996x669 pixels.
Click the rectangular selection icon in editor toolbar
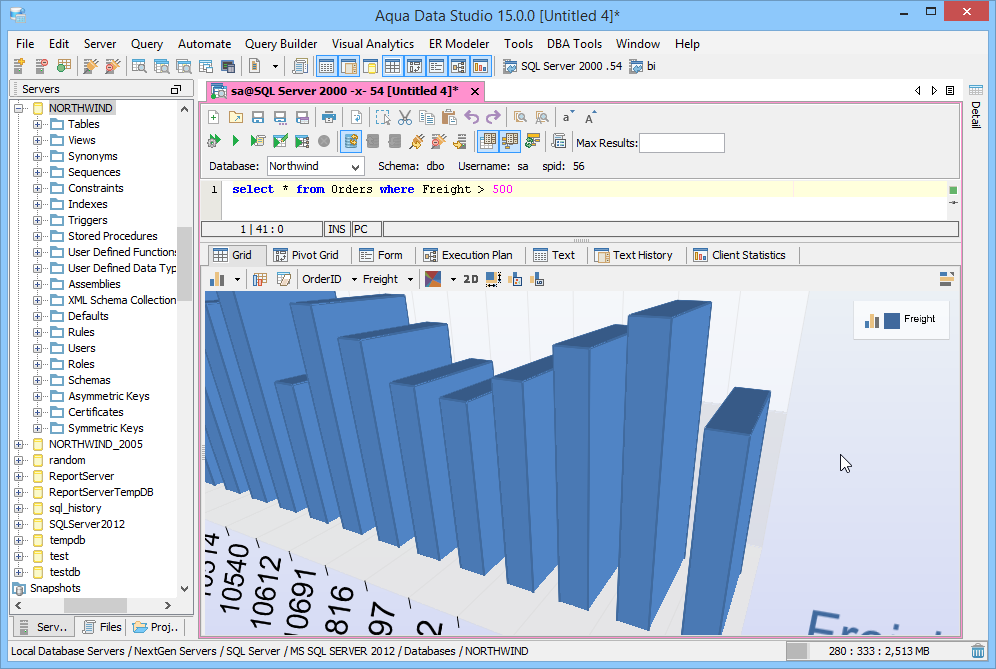tap(382, 118)
